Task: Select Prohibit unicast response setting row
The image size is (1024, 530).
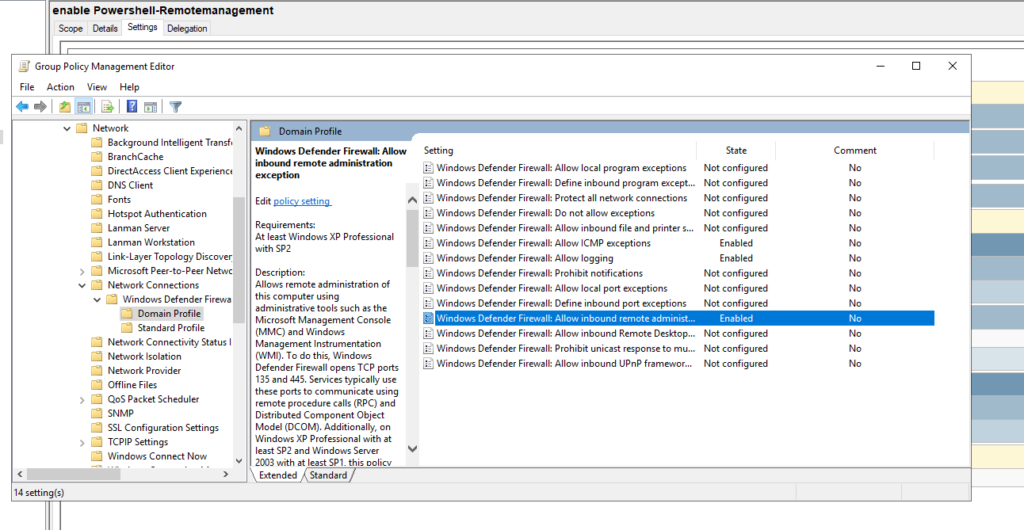Action: coord(678,349)
